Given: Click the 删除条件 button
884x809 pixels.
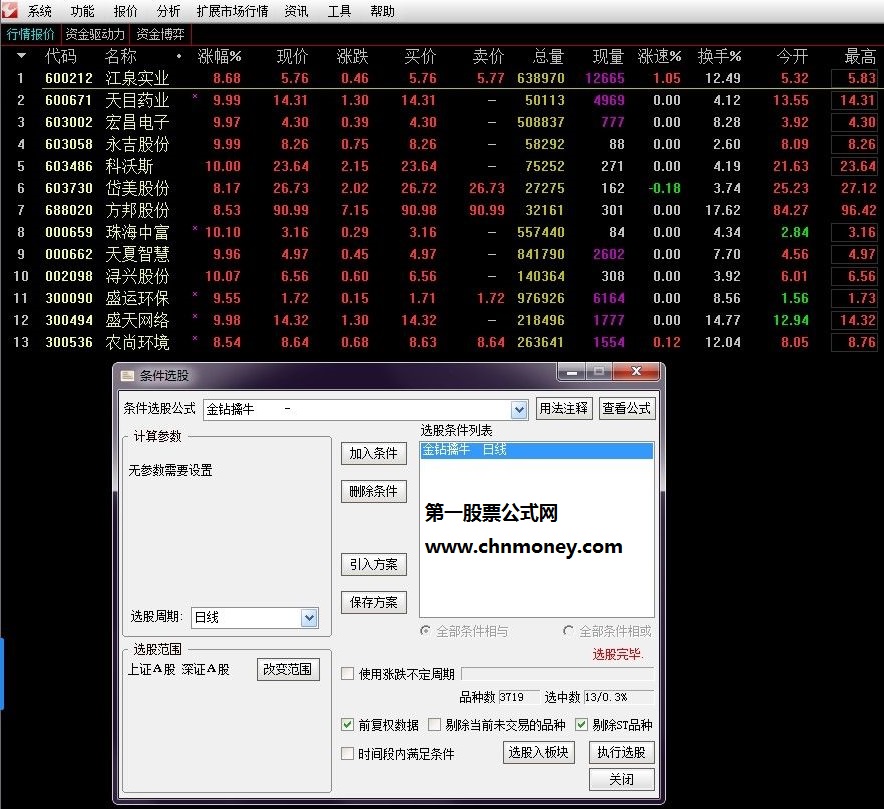Looking at the screenshot, I should [374, 492].
